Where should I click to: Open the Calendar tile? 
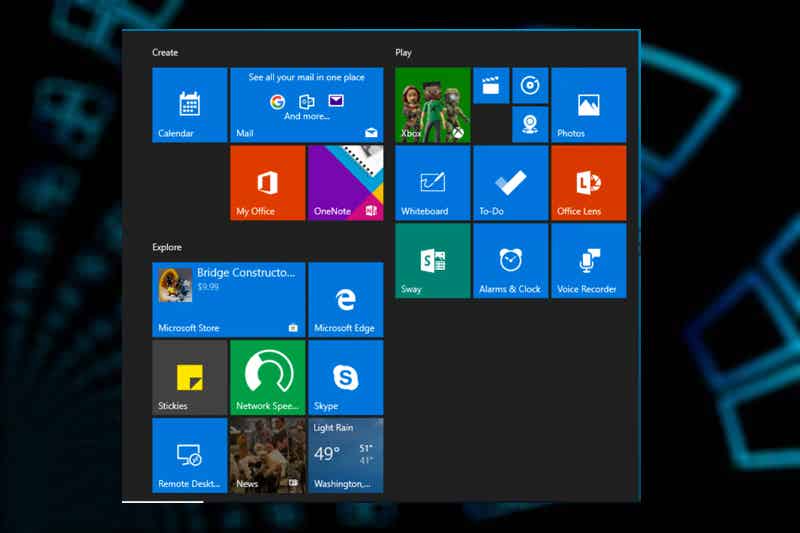190,105
